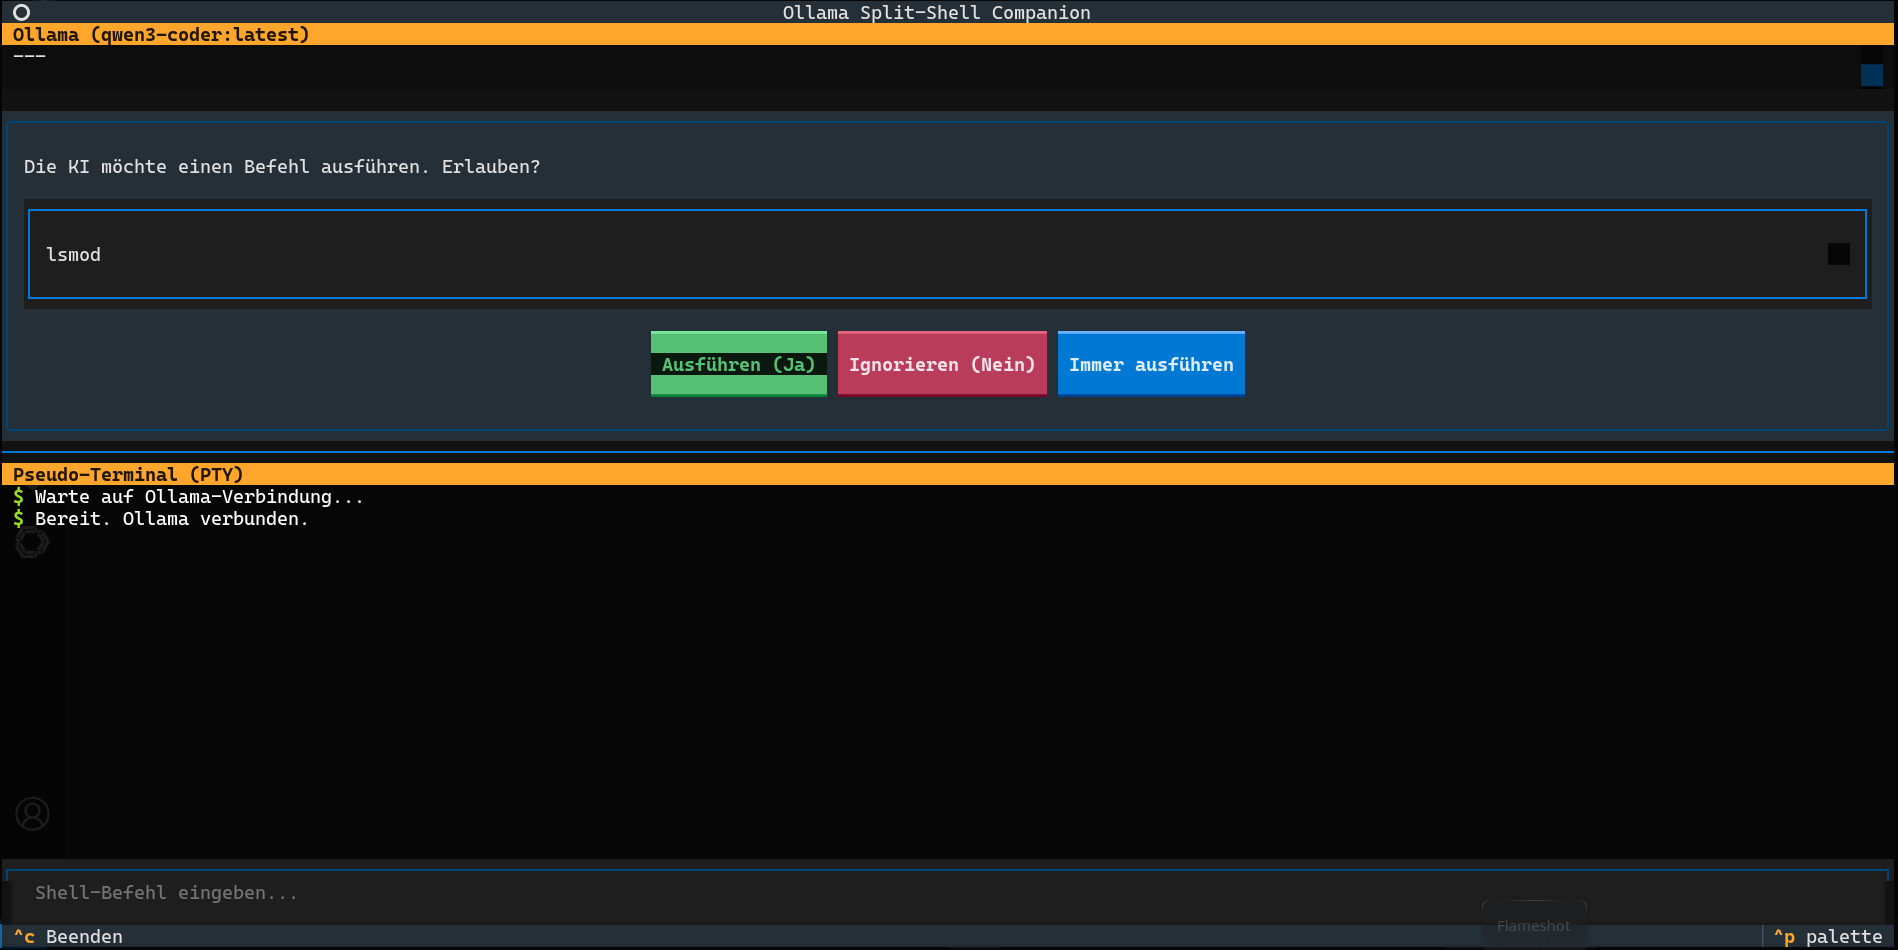The height and width of the screenshot is (950, 1898).
Task: Click the green dollar prompt before 'Warte'
Action: point(18,497)
